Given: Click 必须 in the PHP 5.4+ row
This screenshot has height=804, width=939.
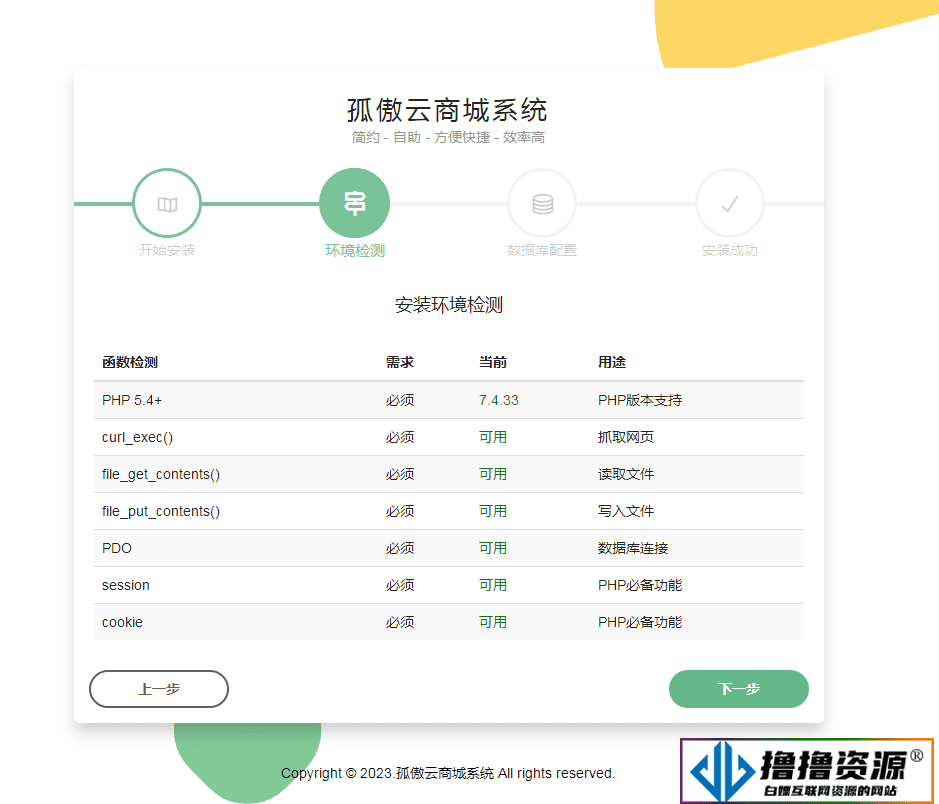Looking at the screenshot, I should [x=400, y=400].
